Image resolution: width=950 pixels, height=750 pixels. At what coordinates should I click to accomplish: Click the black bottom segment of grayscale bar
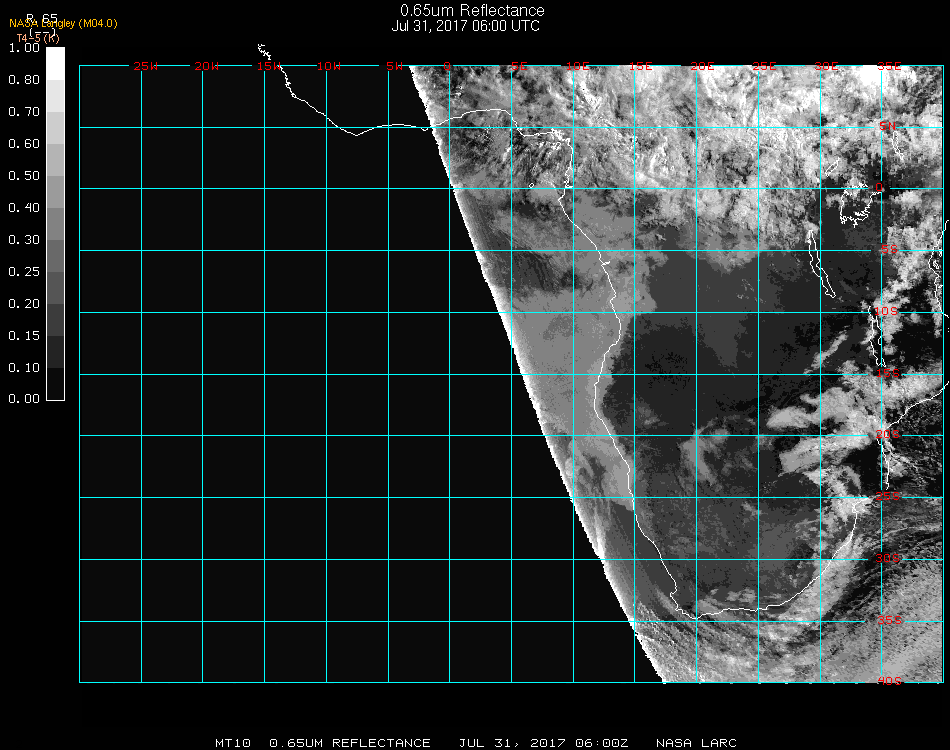coord(55,383)
